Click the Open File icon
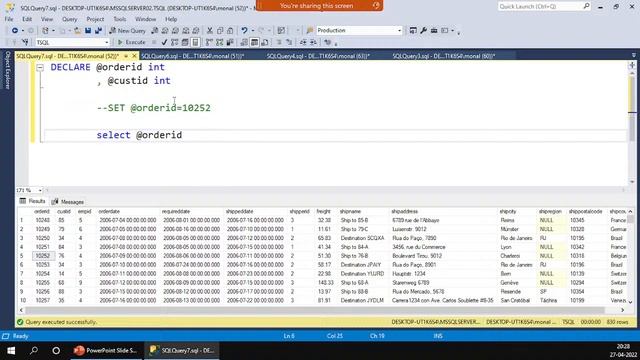The image size is (640, 360). coord(77,31)
